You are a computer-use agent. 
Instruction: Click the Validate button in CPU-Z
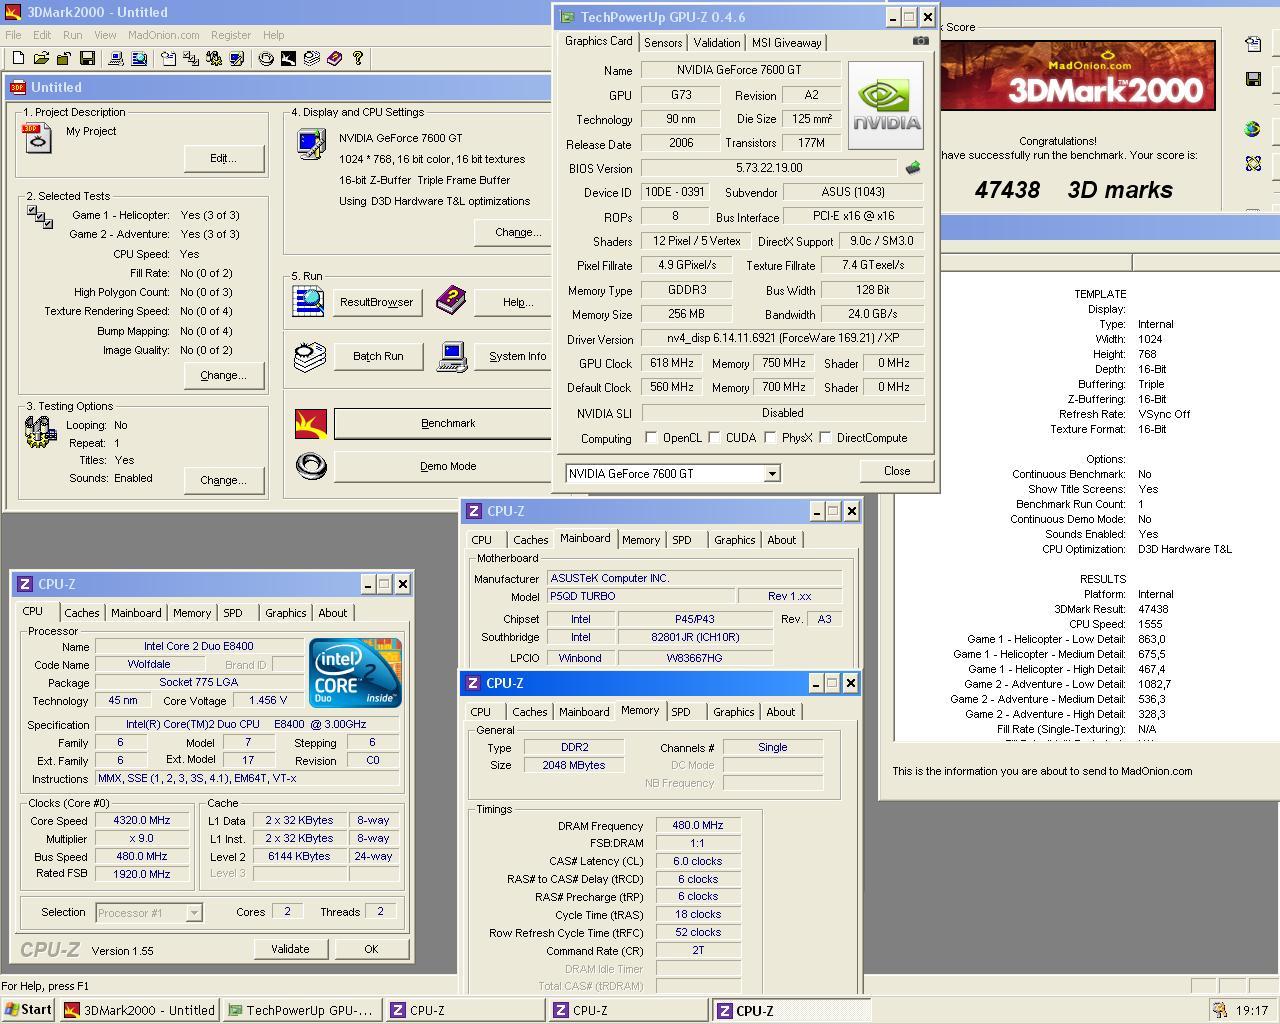point(290,949)
